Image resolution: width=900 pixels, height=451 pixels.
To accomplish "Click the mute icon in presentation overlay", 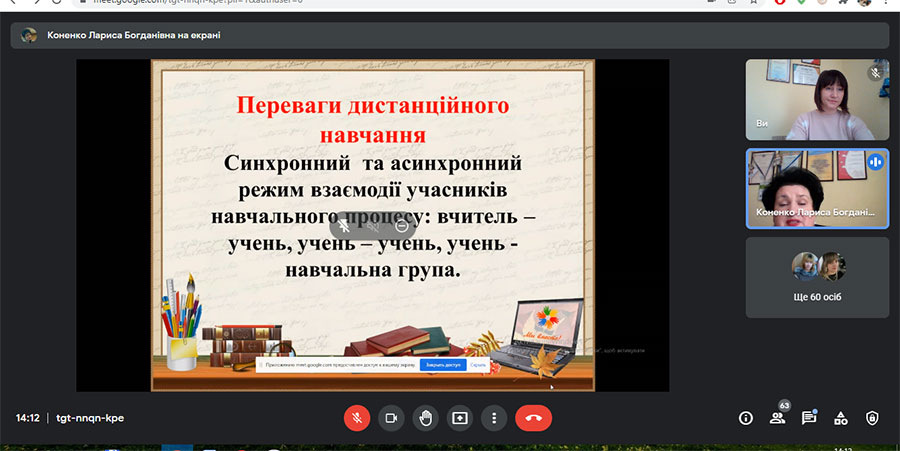I will (373, 227).
